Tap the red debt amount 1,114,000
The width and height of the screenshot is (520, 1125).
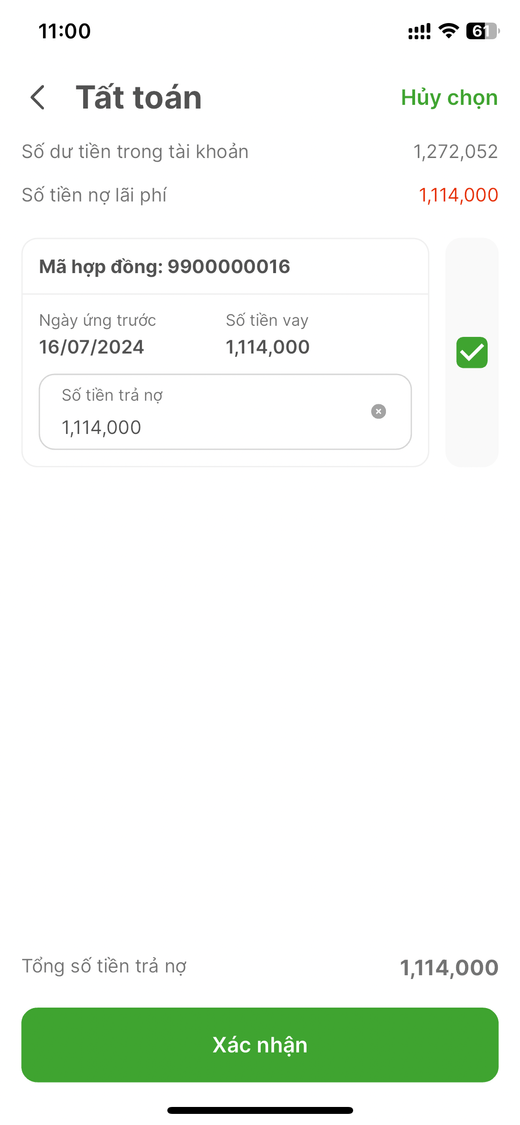pos(458,194)
